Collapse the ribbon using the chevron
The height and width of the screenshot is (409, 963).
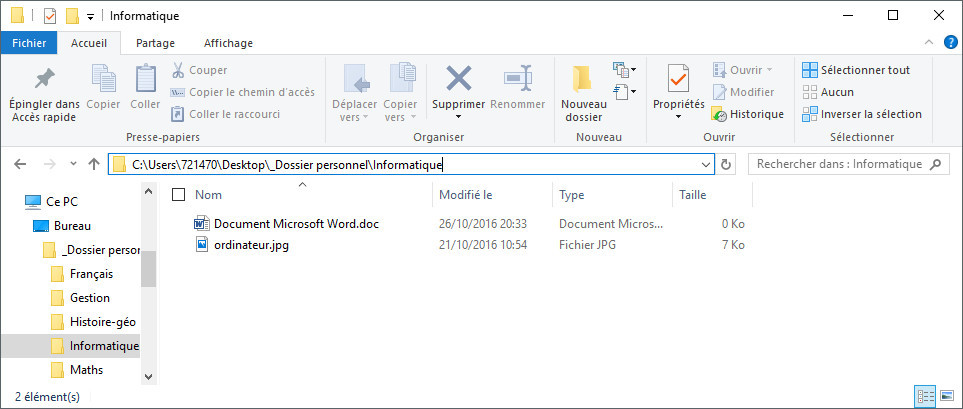point(930,43)
